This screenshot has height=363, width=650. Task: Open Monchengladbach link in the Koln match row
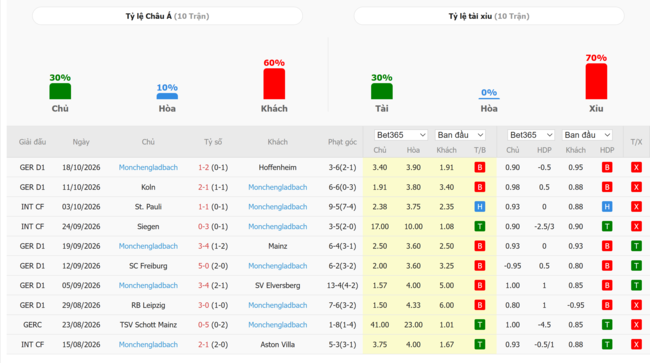pos(277,187)
